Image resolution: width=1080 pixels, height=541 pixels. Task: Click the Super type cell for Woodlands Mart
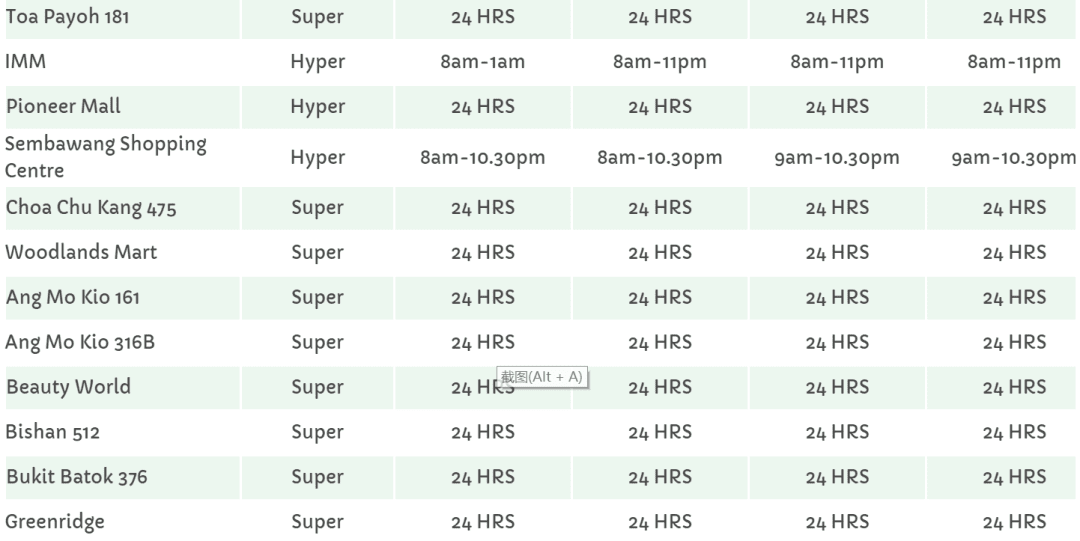[317, 252]
